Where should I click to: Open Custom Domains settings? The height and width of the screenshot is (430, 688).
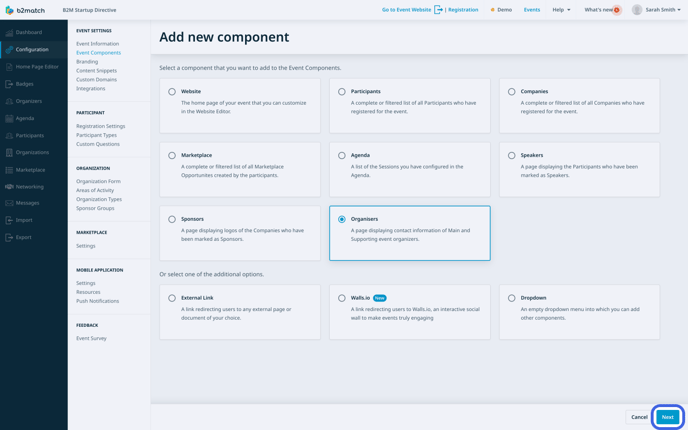click(97, 79)
